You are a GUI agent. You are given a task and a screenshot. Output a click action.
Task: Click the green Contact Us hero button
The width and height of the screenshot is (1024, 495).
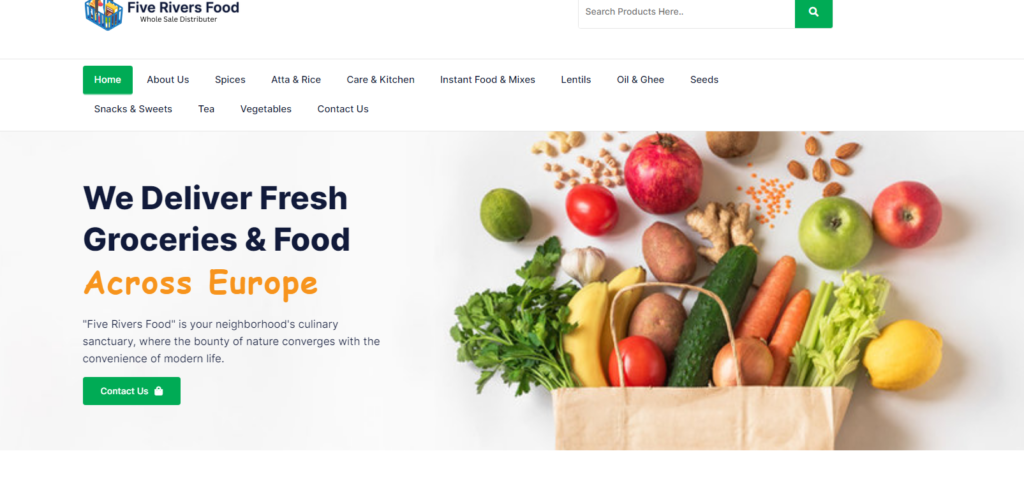[x=131, y=391]
